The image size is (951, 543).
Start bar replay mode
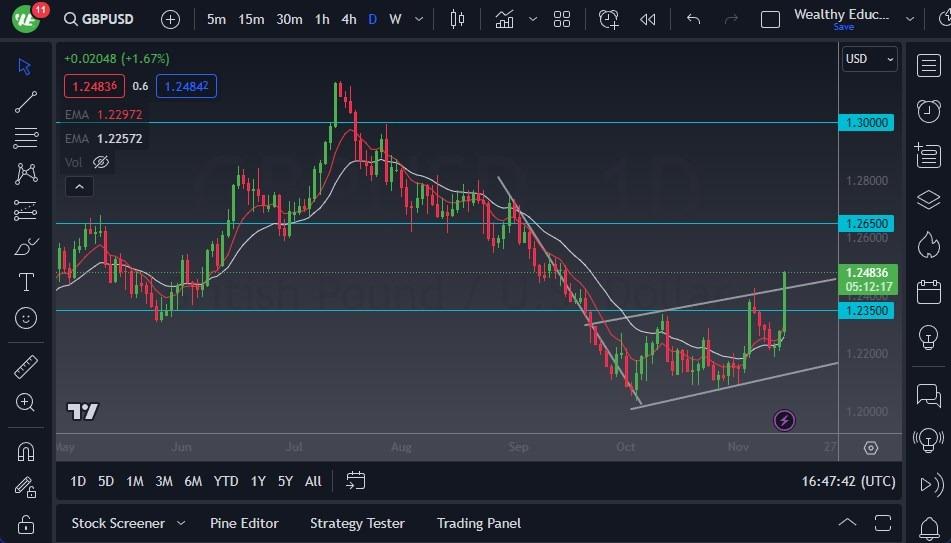(x=648, y=19)
